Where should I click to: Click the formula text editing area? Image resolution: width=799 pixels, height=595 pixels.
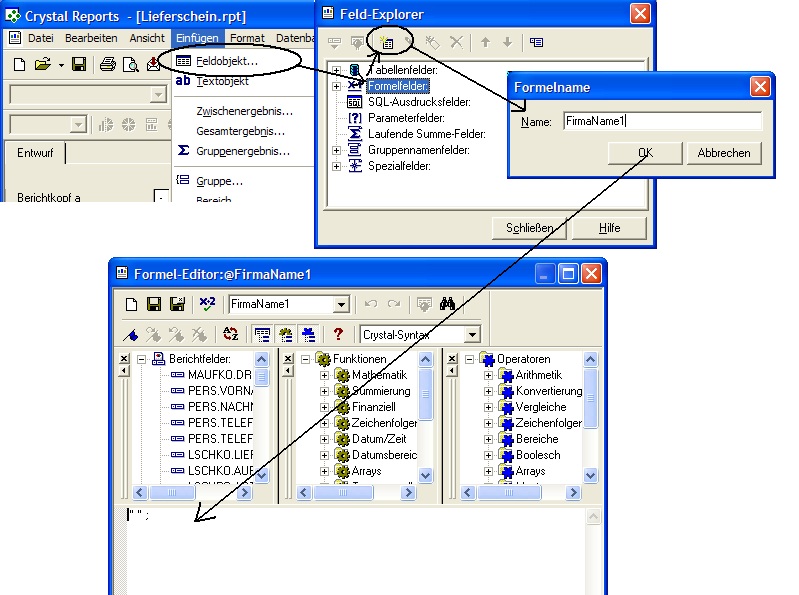[357, 550]
